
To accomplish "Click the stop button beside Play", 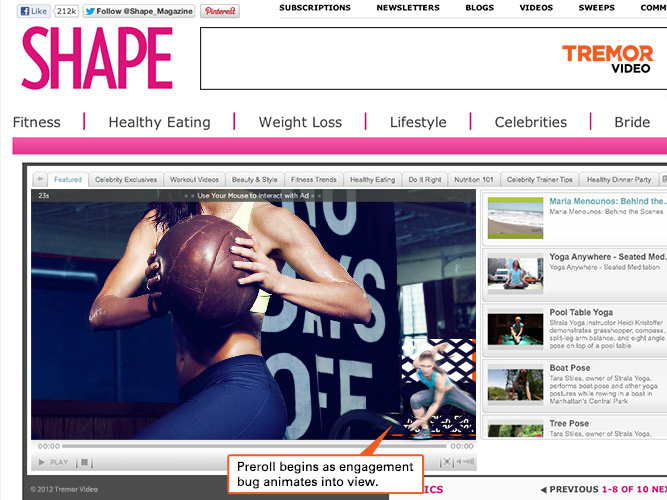I will pos(85,462).
